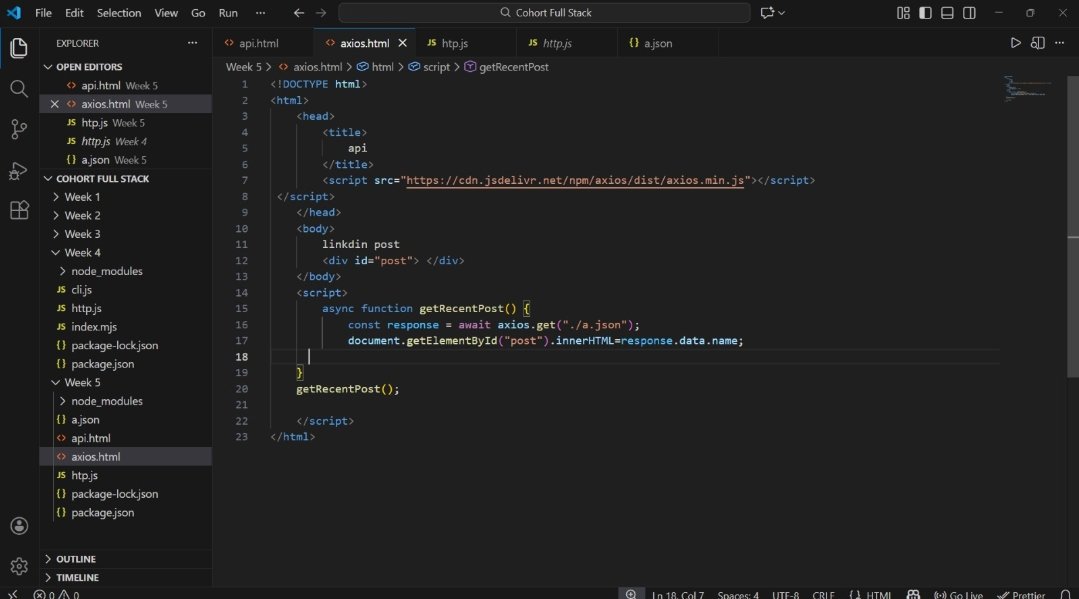Screen dimensions: 1079x599
Task: Click the zoom icon in status bar
Action: tap(631, 593)
